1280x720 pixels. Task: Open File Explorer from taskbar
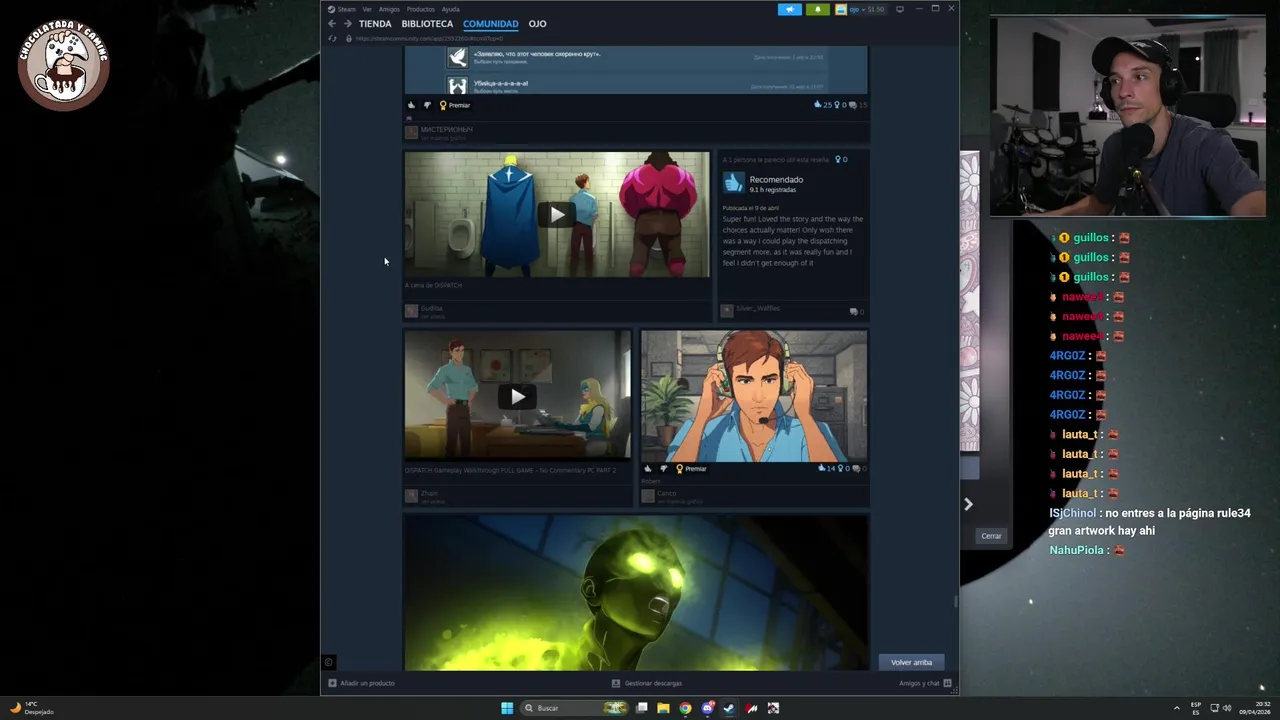pos(663,708)
